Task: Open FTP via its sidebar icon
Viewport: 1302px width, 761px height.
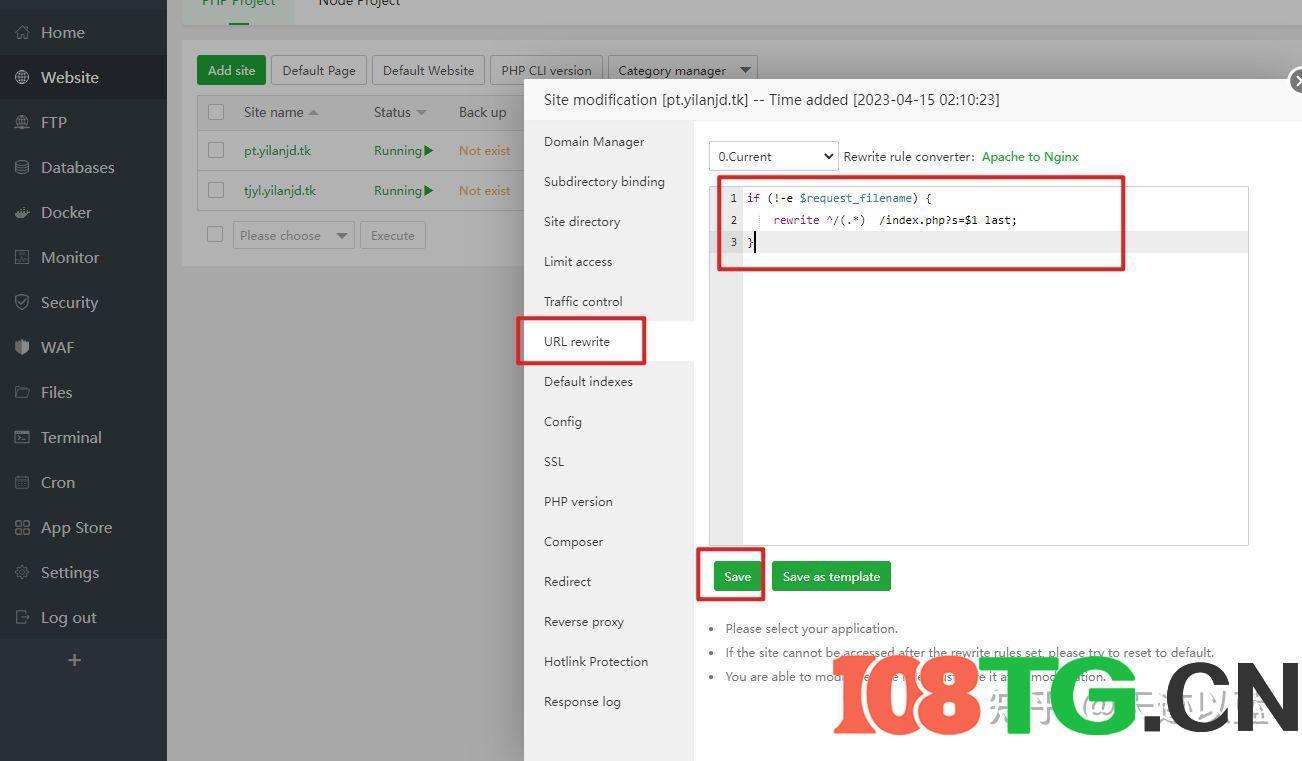Action: pos(22,123)
